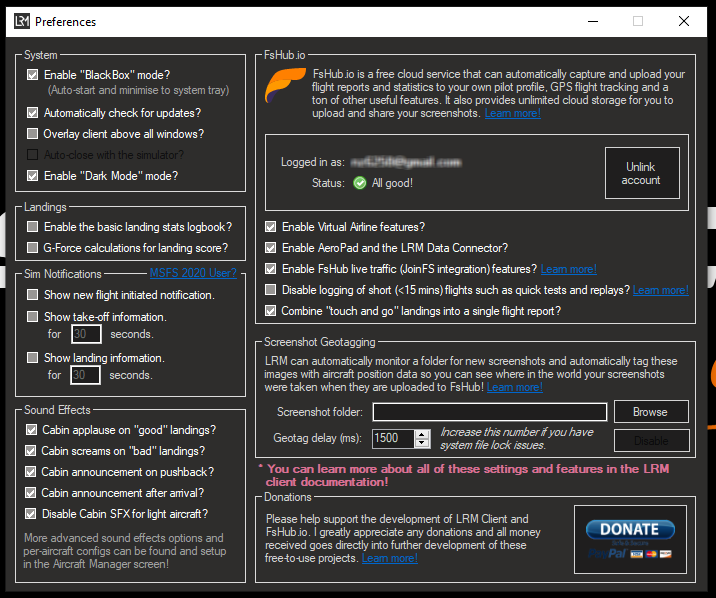The image size is (716, 598).
Task: Open Learn more link in Screenshot Geotagging
Action: (515, 387)
